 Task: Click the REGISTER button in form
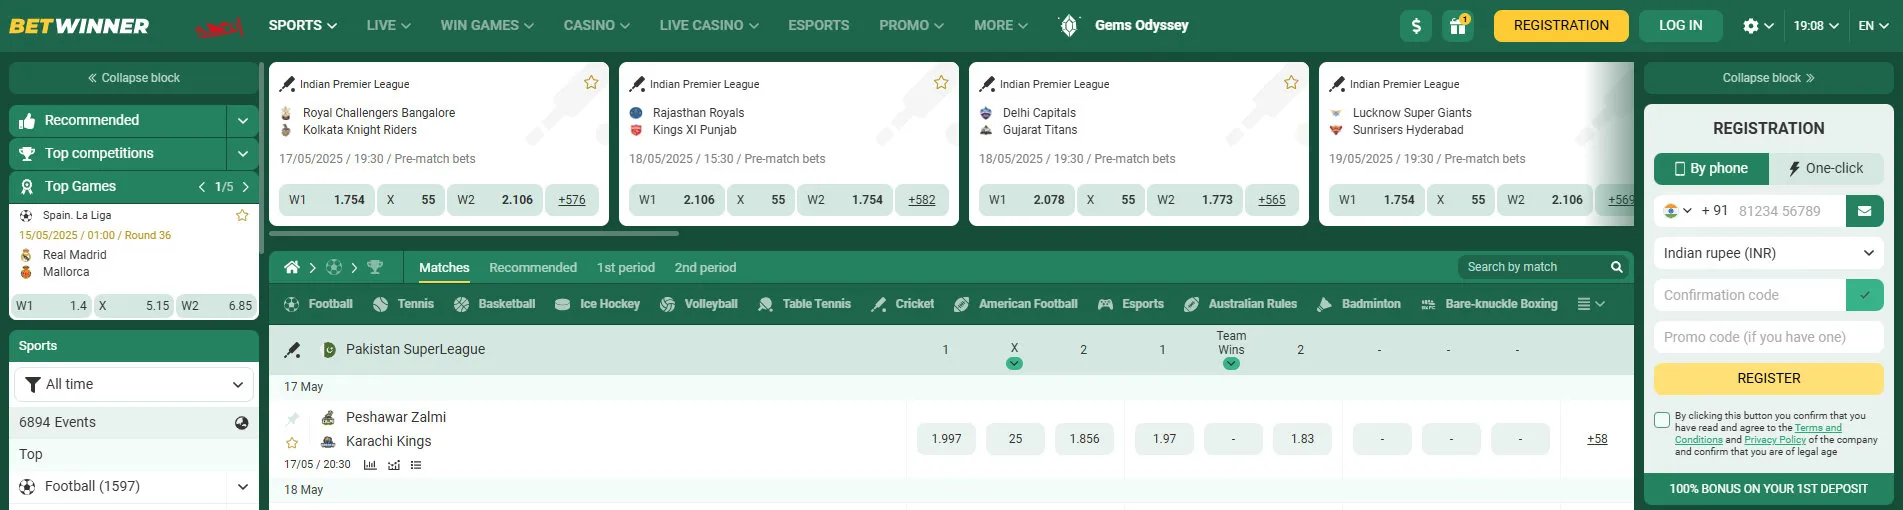pos(1768,379)
